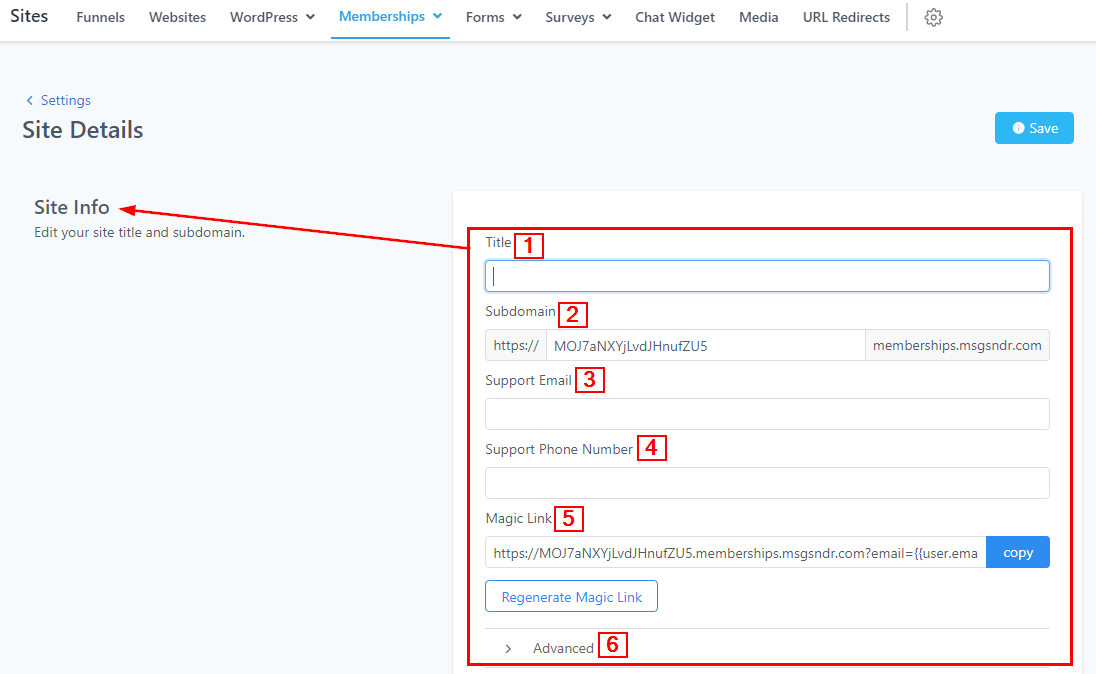Open the Memberships dropdown menu

point(390,17)
